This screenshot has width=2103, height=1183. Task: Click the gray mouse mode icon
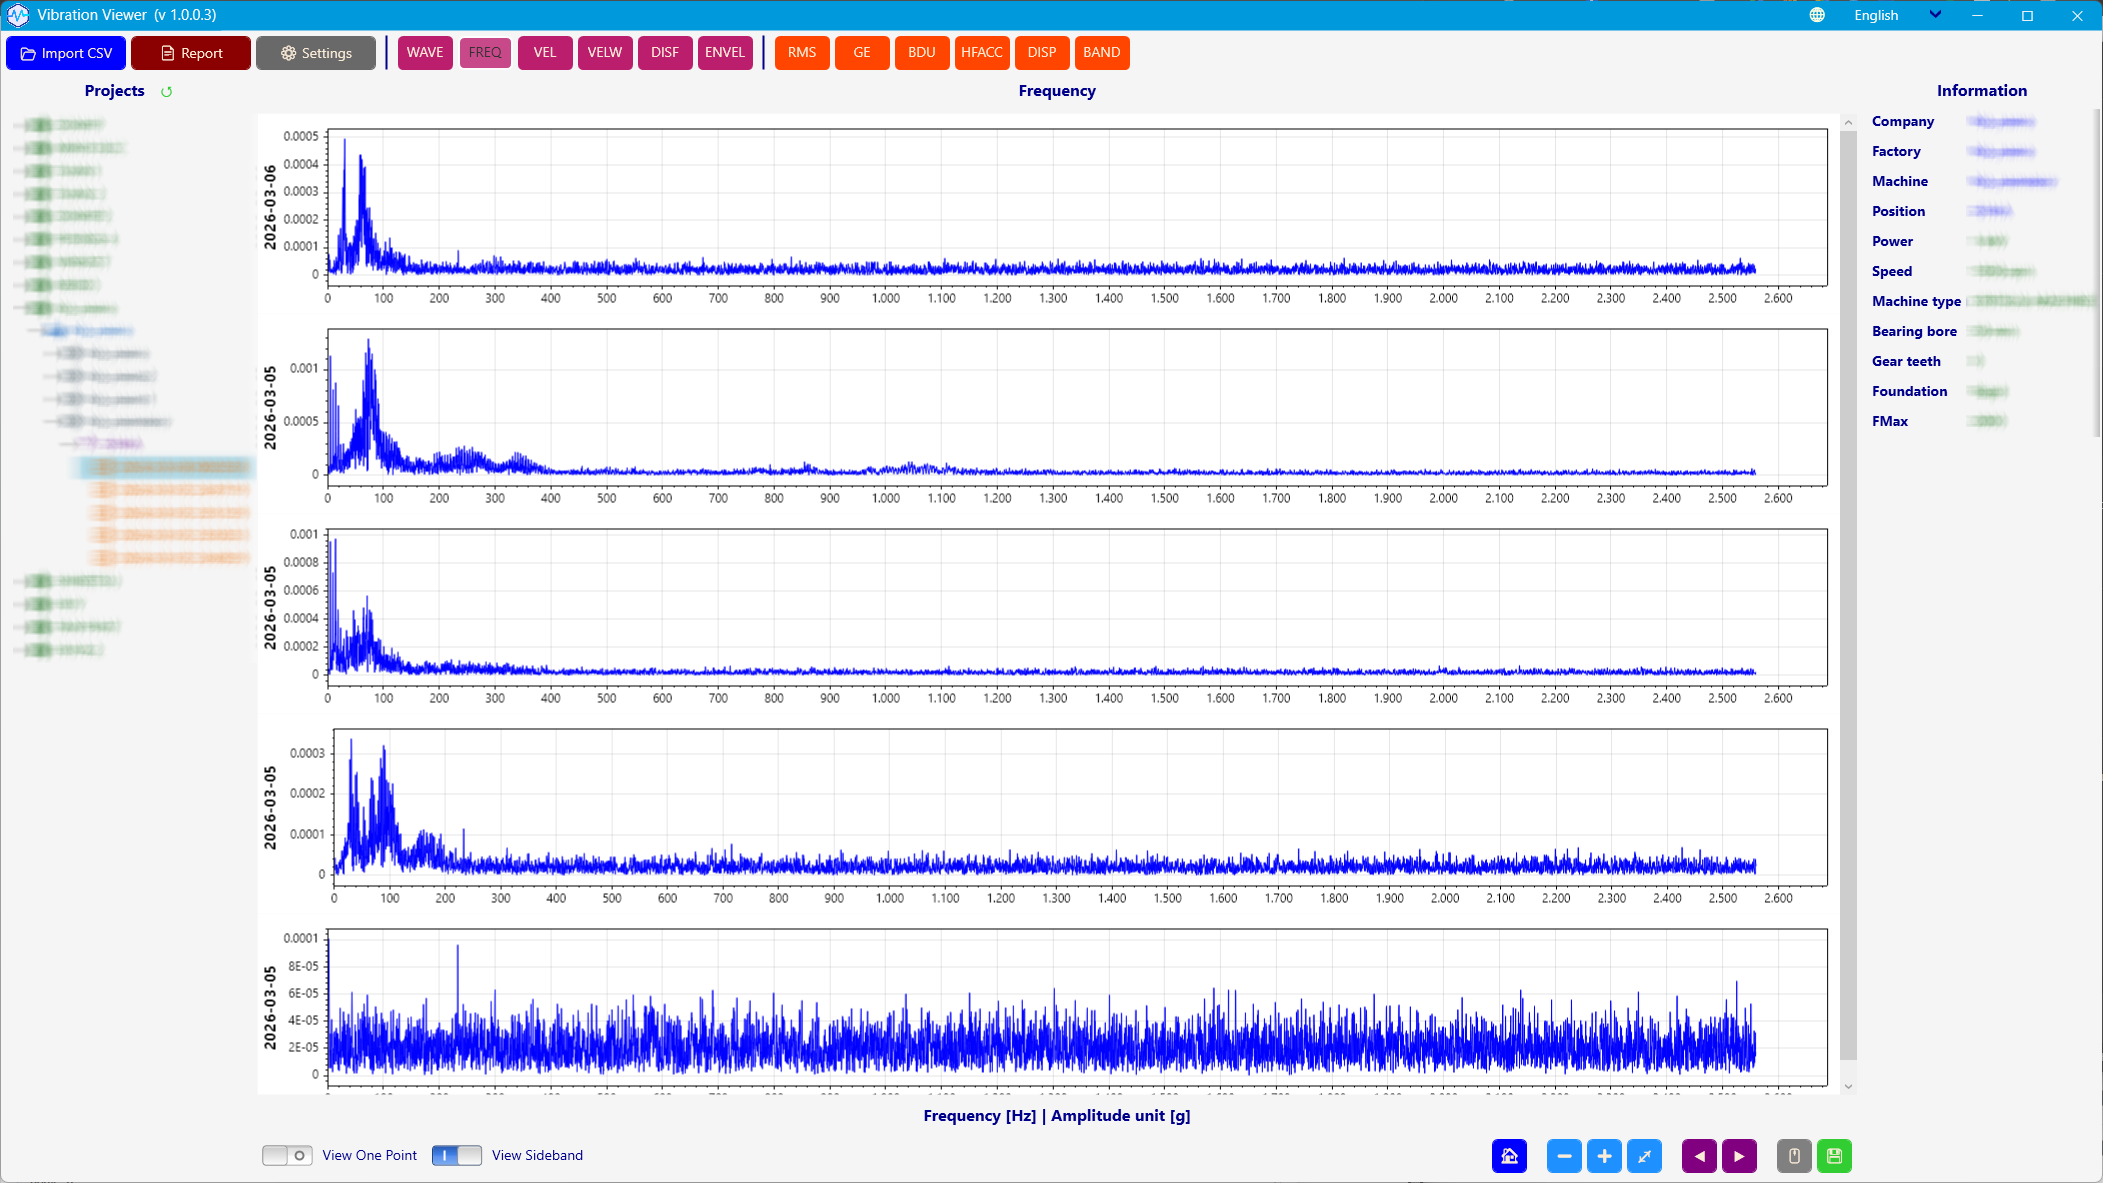click(1794, 1156)
